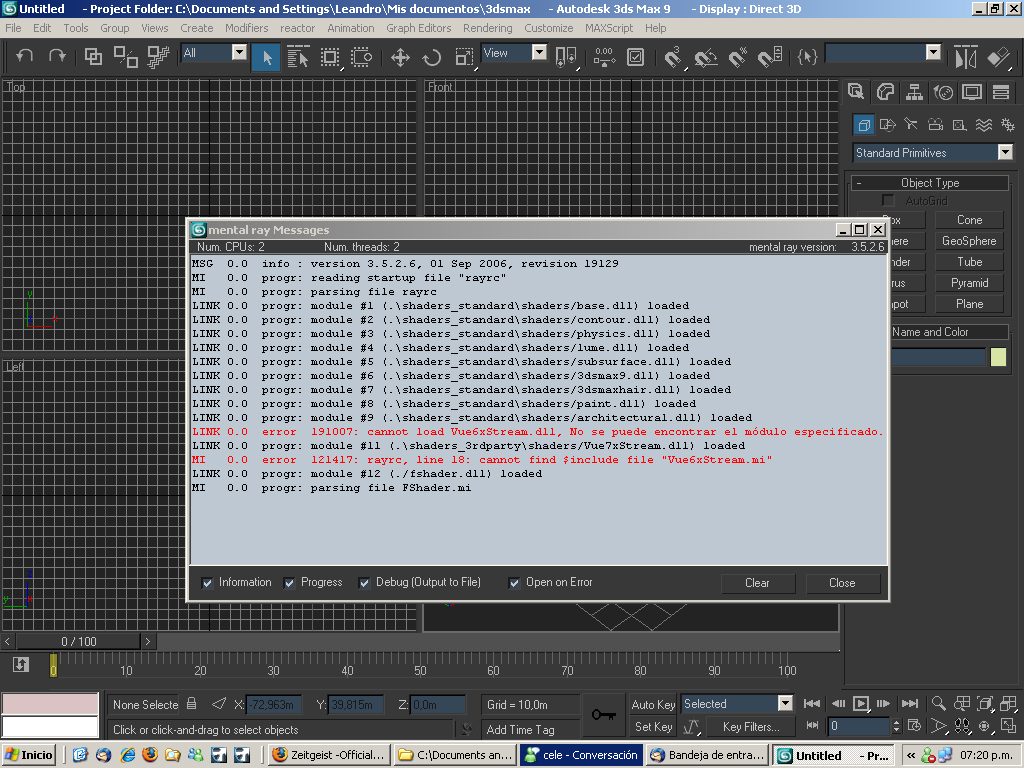Open the Modifiers menu

[246, 28]
